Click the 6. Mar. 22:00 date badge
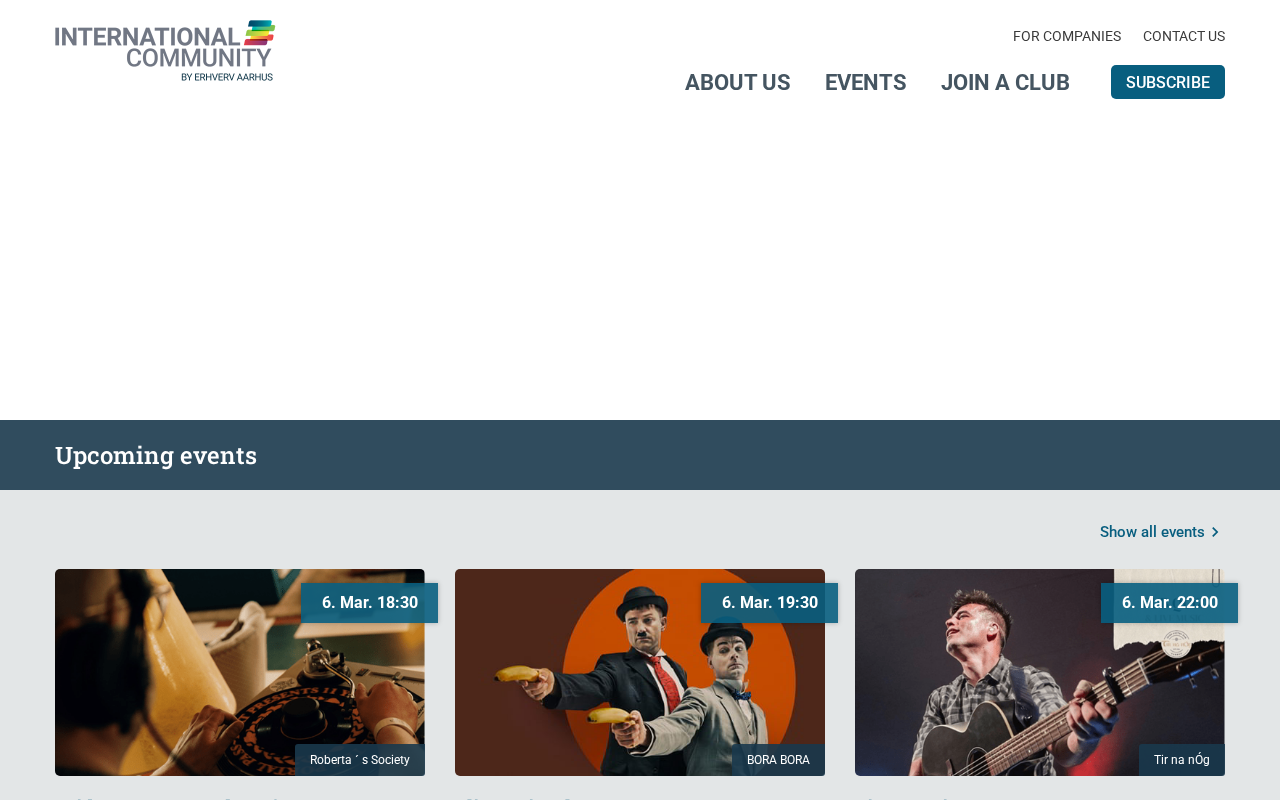 pyautogui.click(x=1170, y=603)
